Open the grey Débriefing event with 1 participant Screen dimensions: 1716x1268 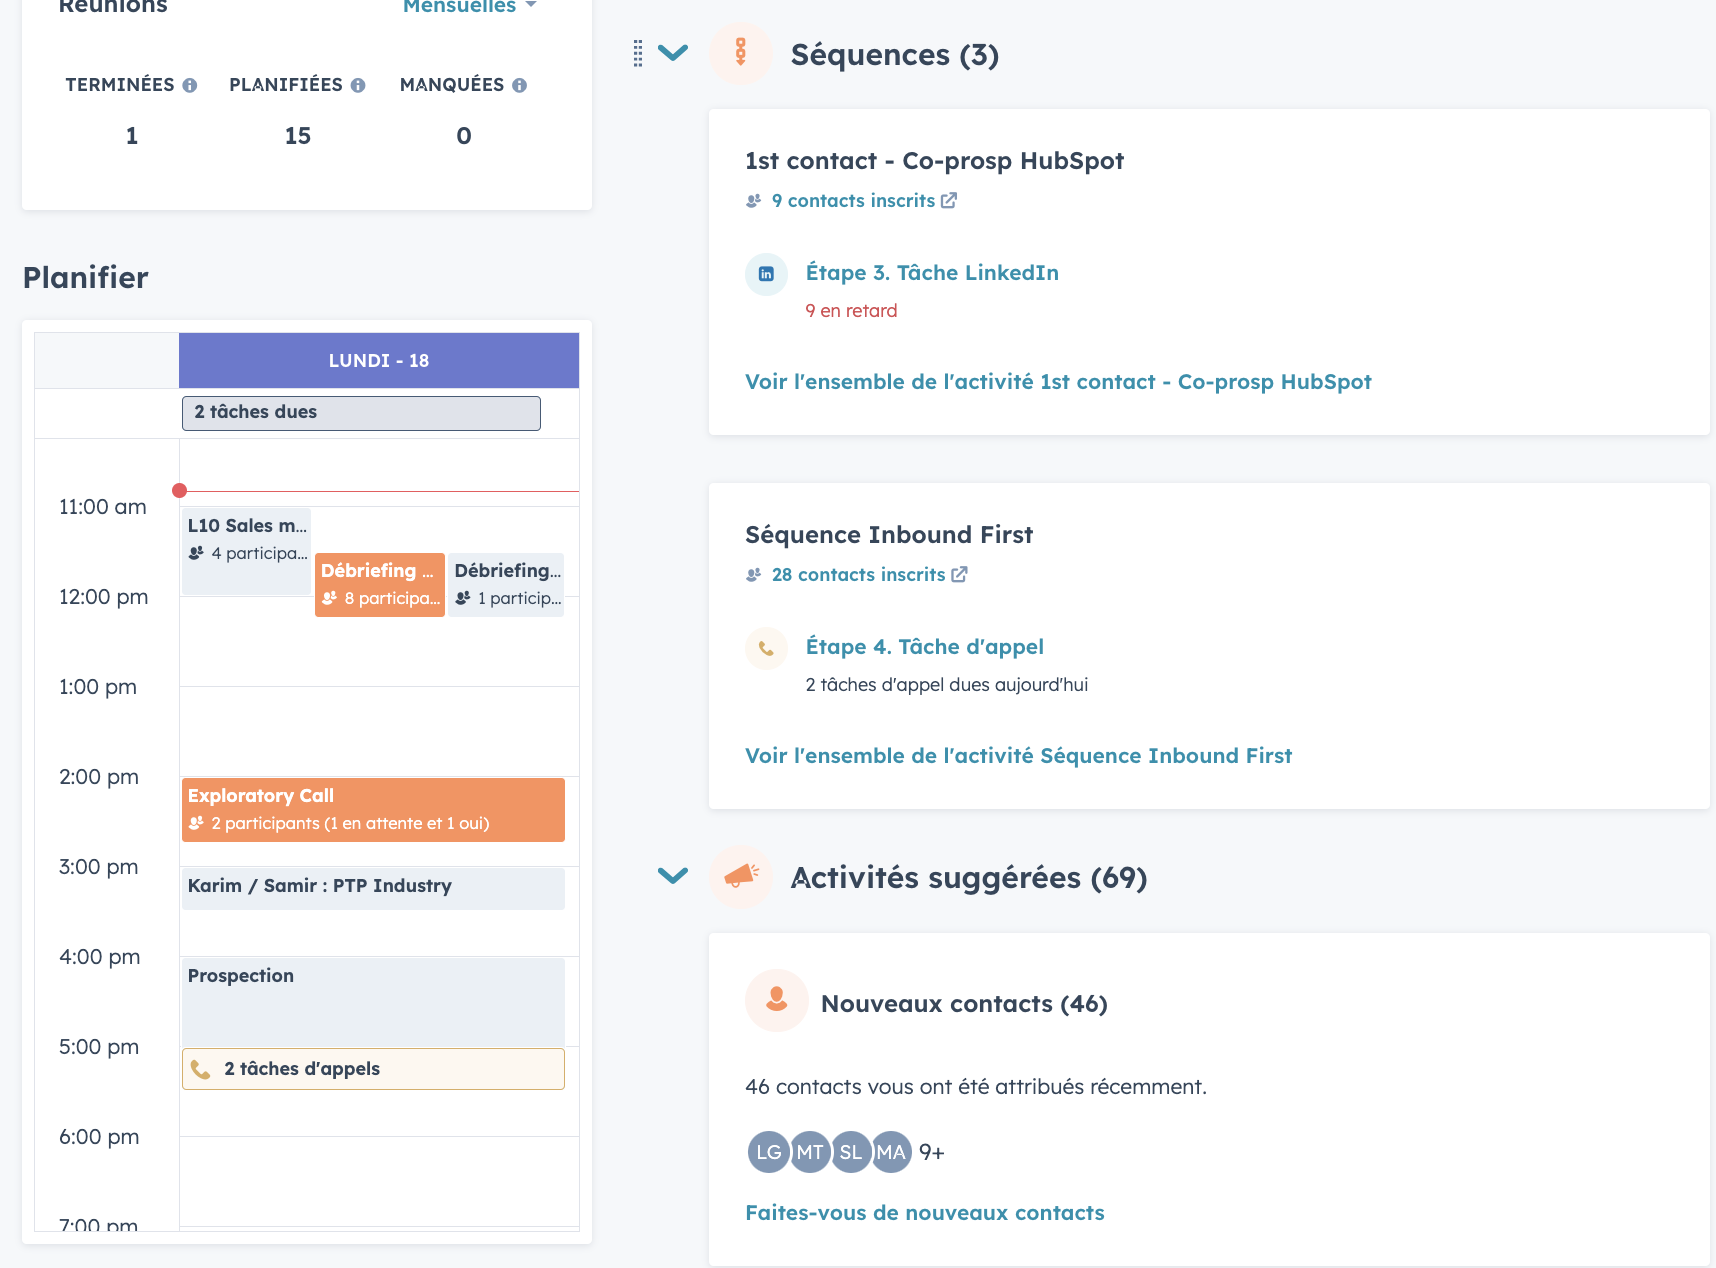[507, 585]
